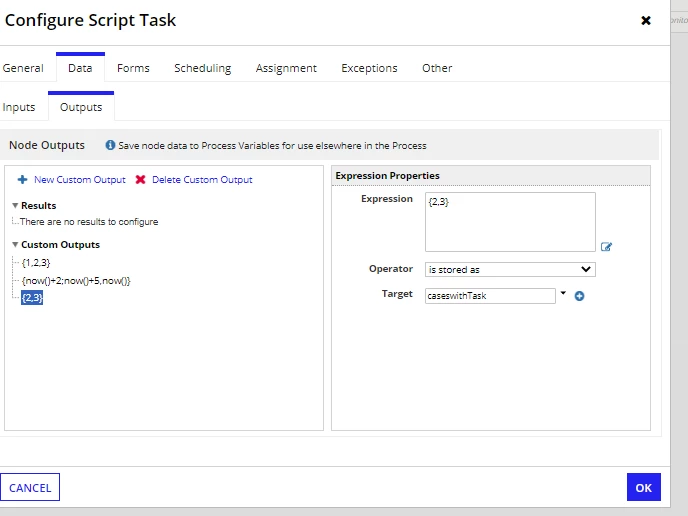This screenshot has height=516, width=688.
Task: Confirm with the OK button
Action: [644, 487]
